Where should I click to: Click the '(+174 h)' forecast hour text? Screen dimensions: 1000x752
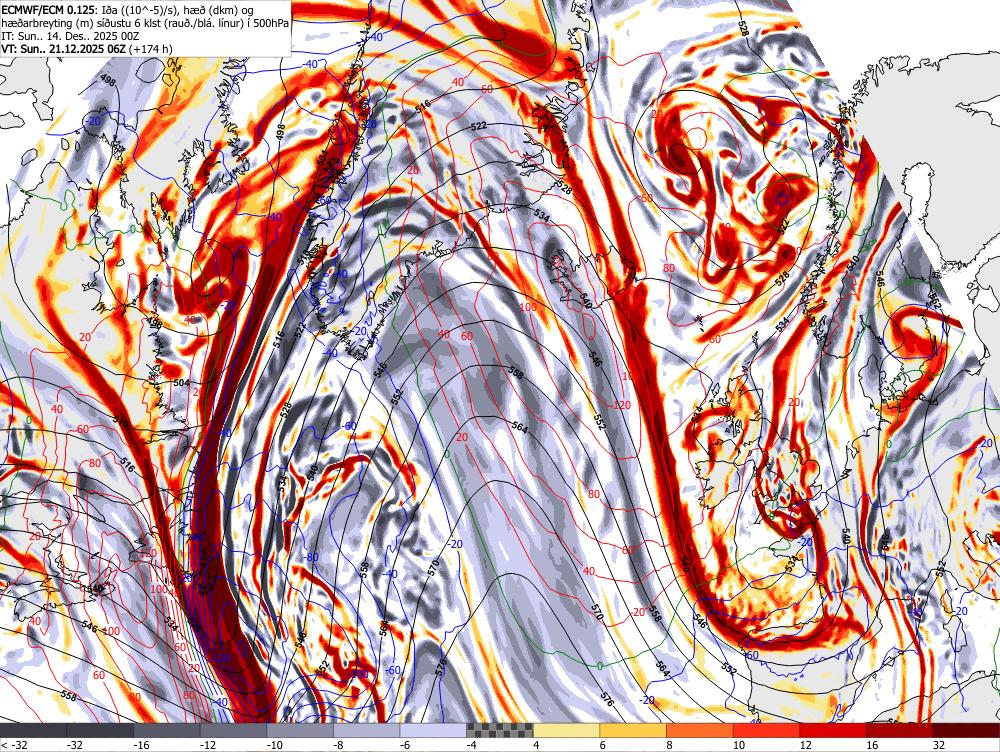click(x=151, y=48)
